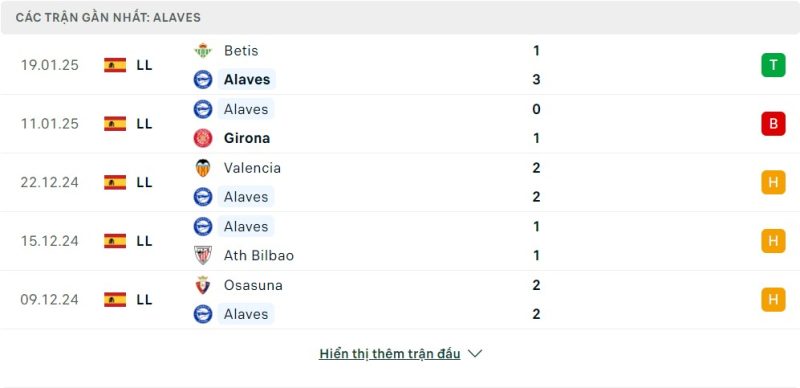Click the Valencia bat crest icon
This screenshot has width=800, height=388.
pos(203,168)
